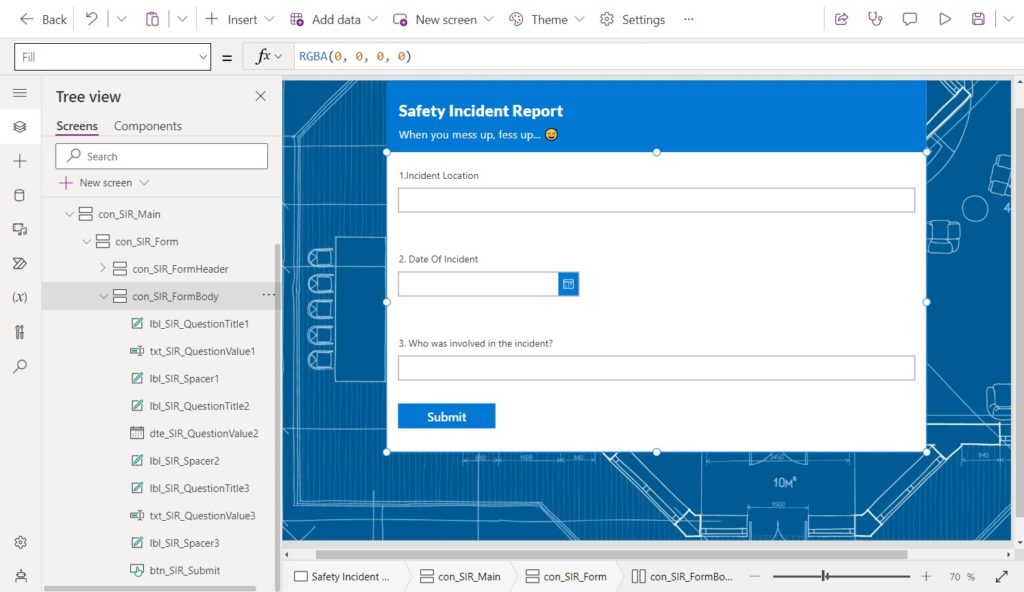Preview the app with the play icon

pyautogui.click(x=944, y=19)
